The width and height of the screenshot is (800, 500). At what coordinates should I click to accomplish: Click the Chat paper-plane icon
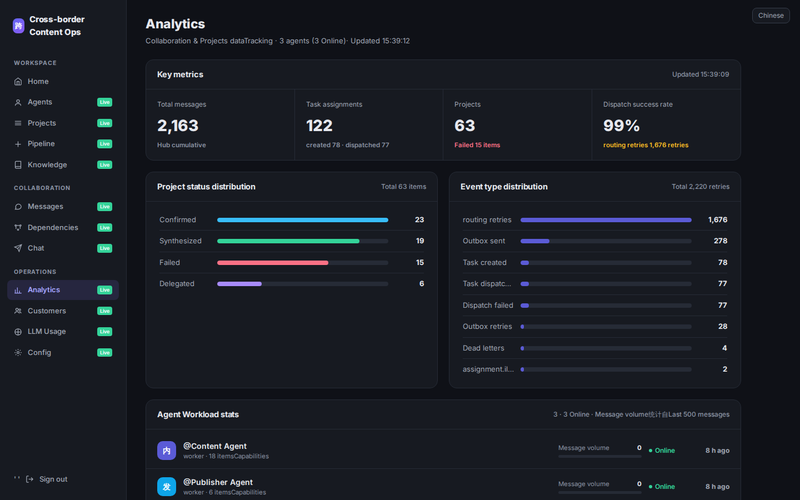(18, 248)
